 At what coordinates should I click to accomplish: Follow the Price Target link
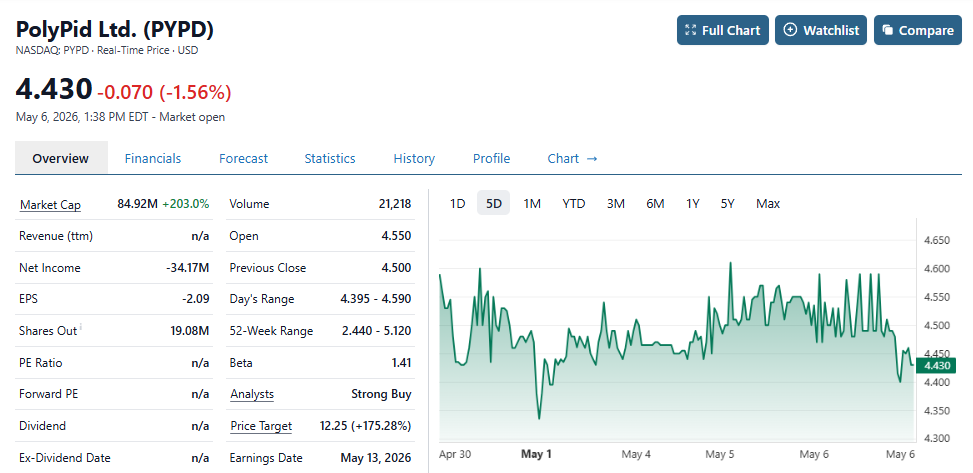pos(261,426)
